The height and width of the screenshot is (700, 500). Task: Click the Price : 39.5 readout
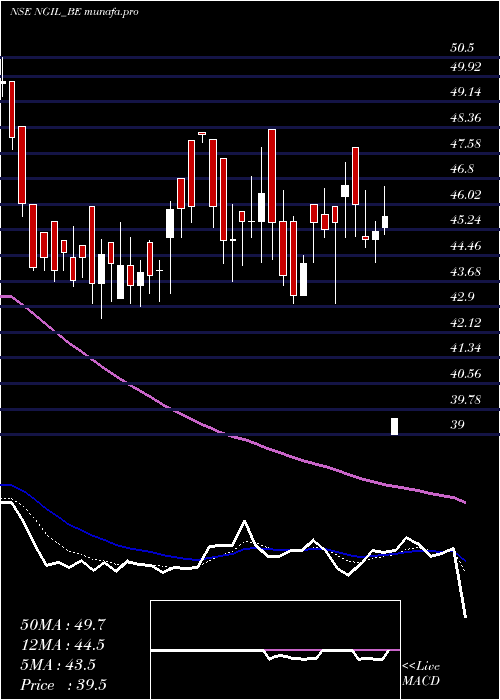point(63,685)
